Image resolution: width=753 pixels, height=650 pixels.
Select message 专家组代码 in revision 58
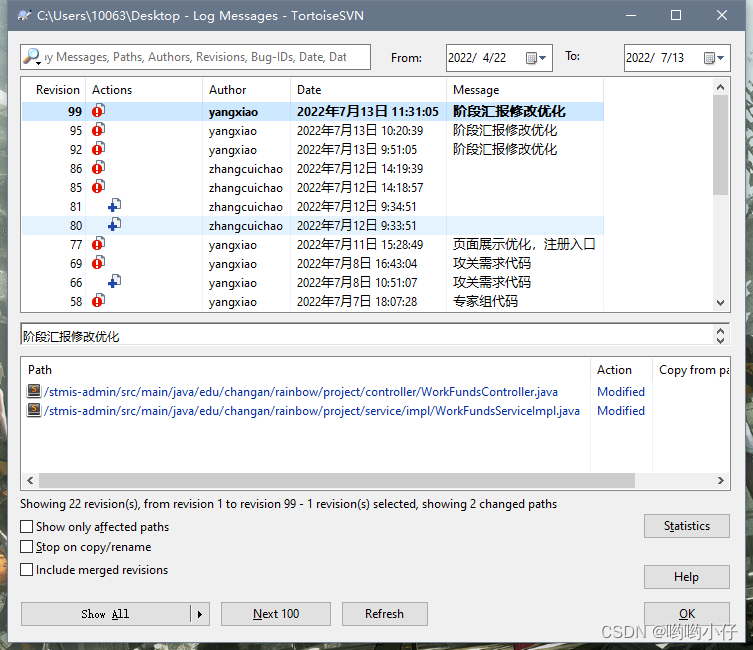(x=486, y=301)
